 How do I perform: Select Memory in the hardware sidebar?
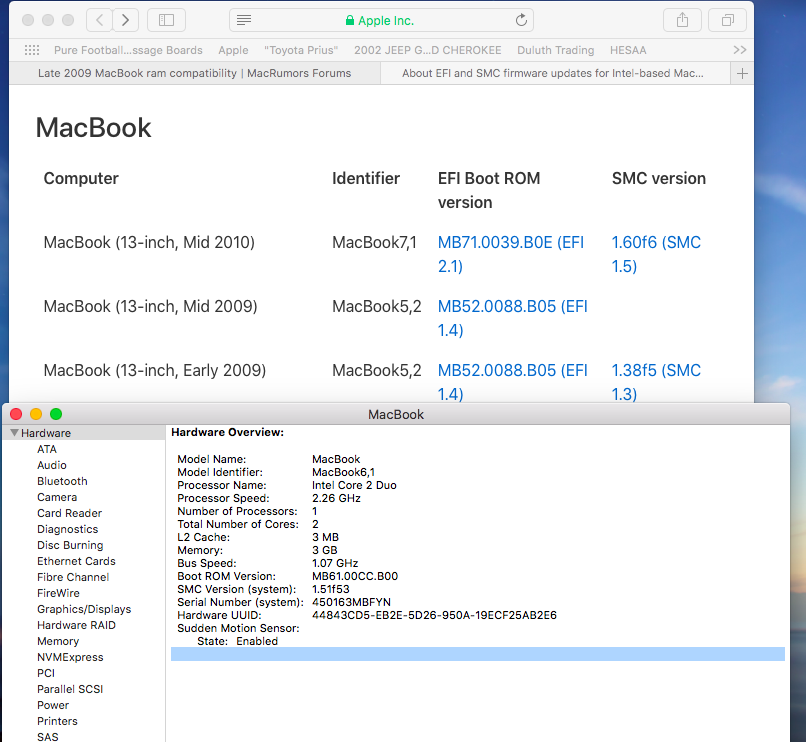pyautogui.click(x=58, y=641)
